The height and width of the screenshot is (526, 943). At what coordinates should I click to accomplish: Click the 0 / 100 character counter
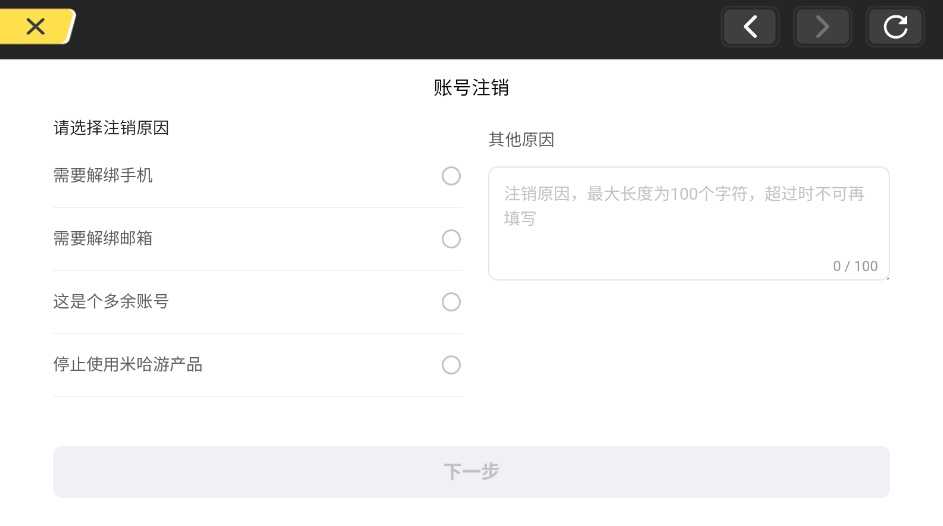(x=855, y=266)
